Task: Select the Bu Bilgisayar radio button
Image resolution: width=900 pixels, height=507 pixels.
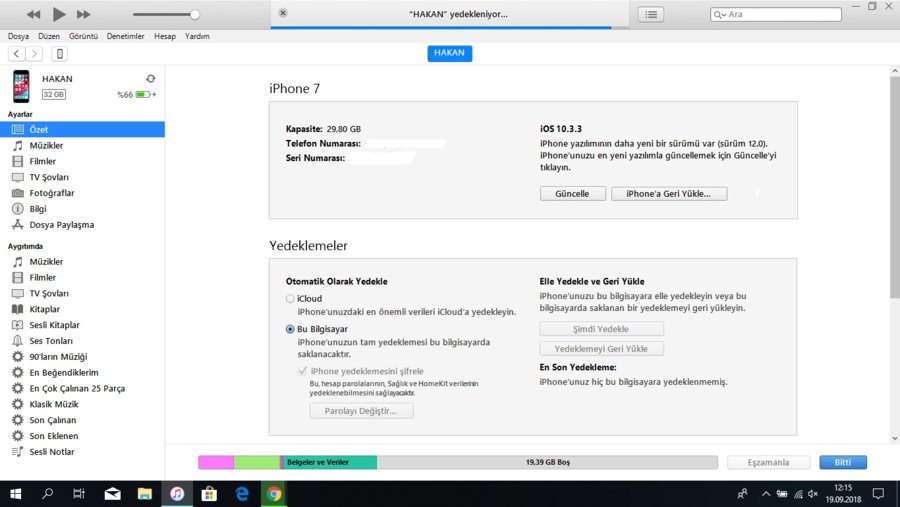Action: (x=290, y=329)
